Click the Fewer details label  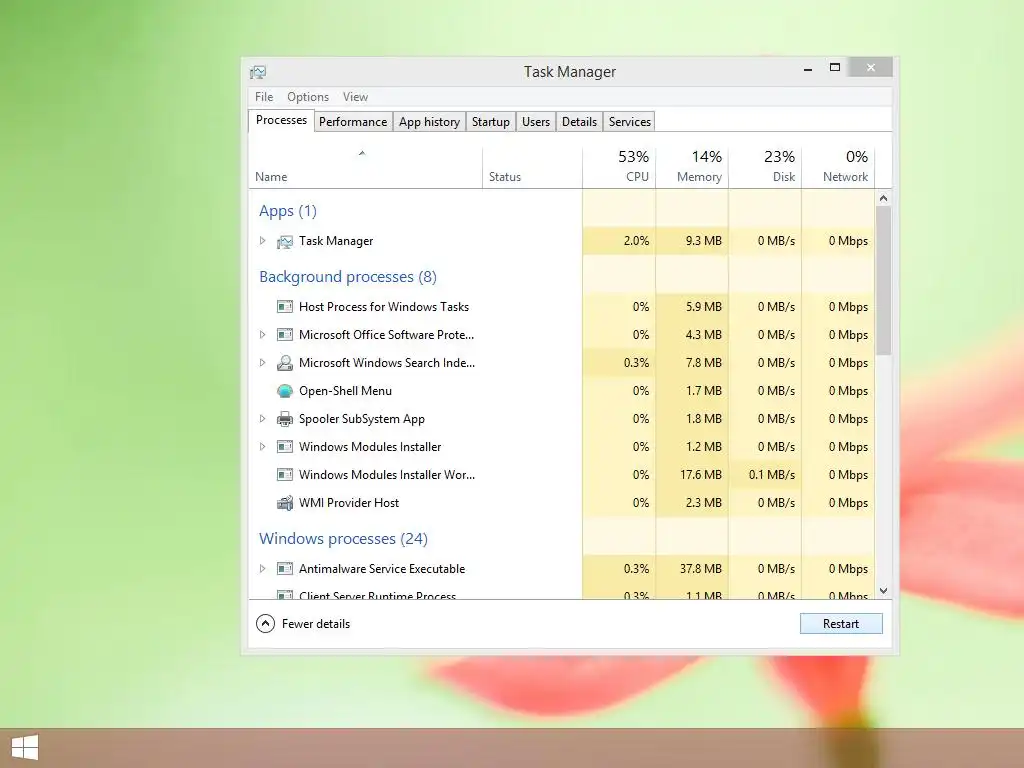(x=316, y=624)
